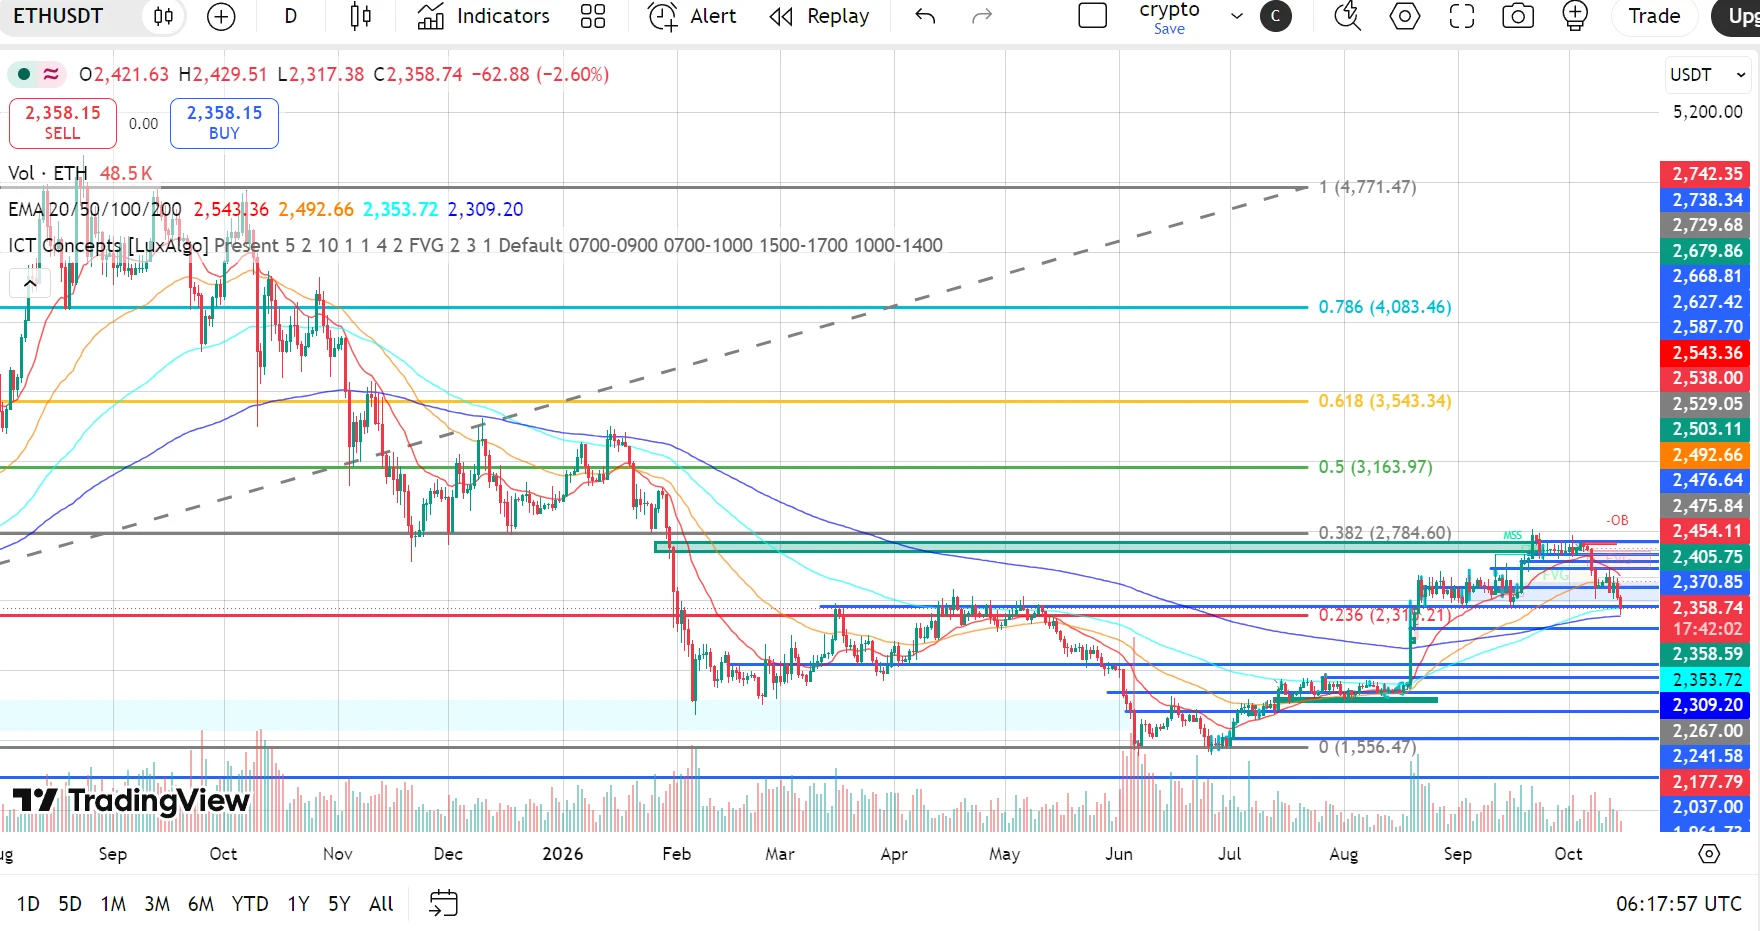
Task: Open the candlestick chart type selector
Action: click(x=361, y=16)
